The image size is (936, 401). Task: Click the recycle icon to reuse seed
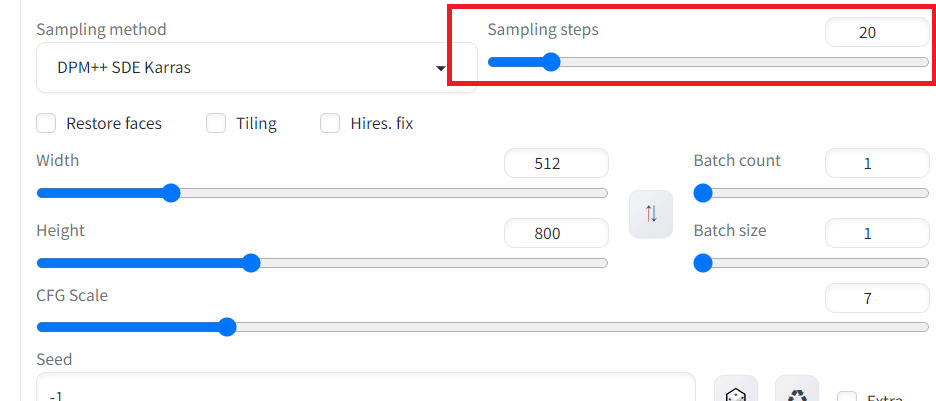pos(797,393)
